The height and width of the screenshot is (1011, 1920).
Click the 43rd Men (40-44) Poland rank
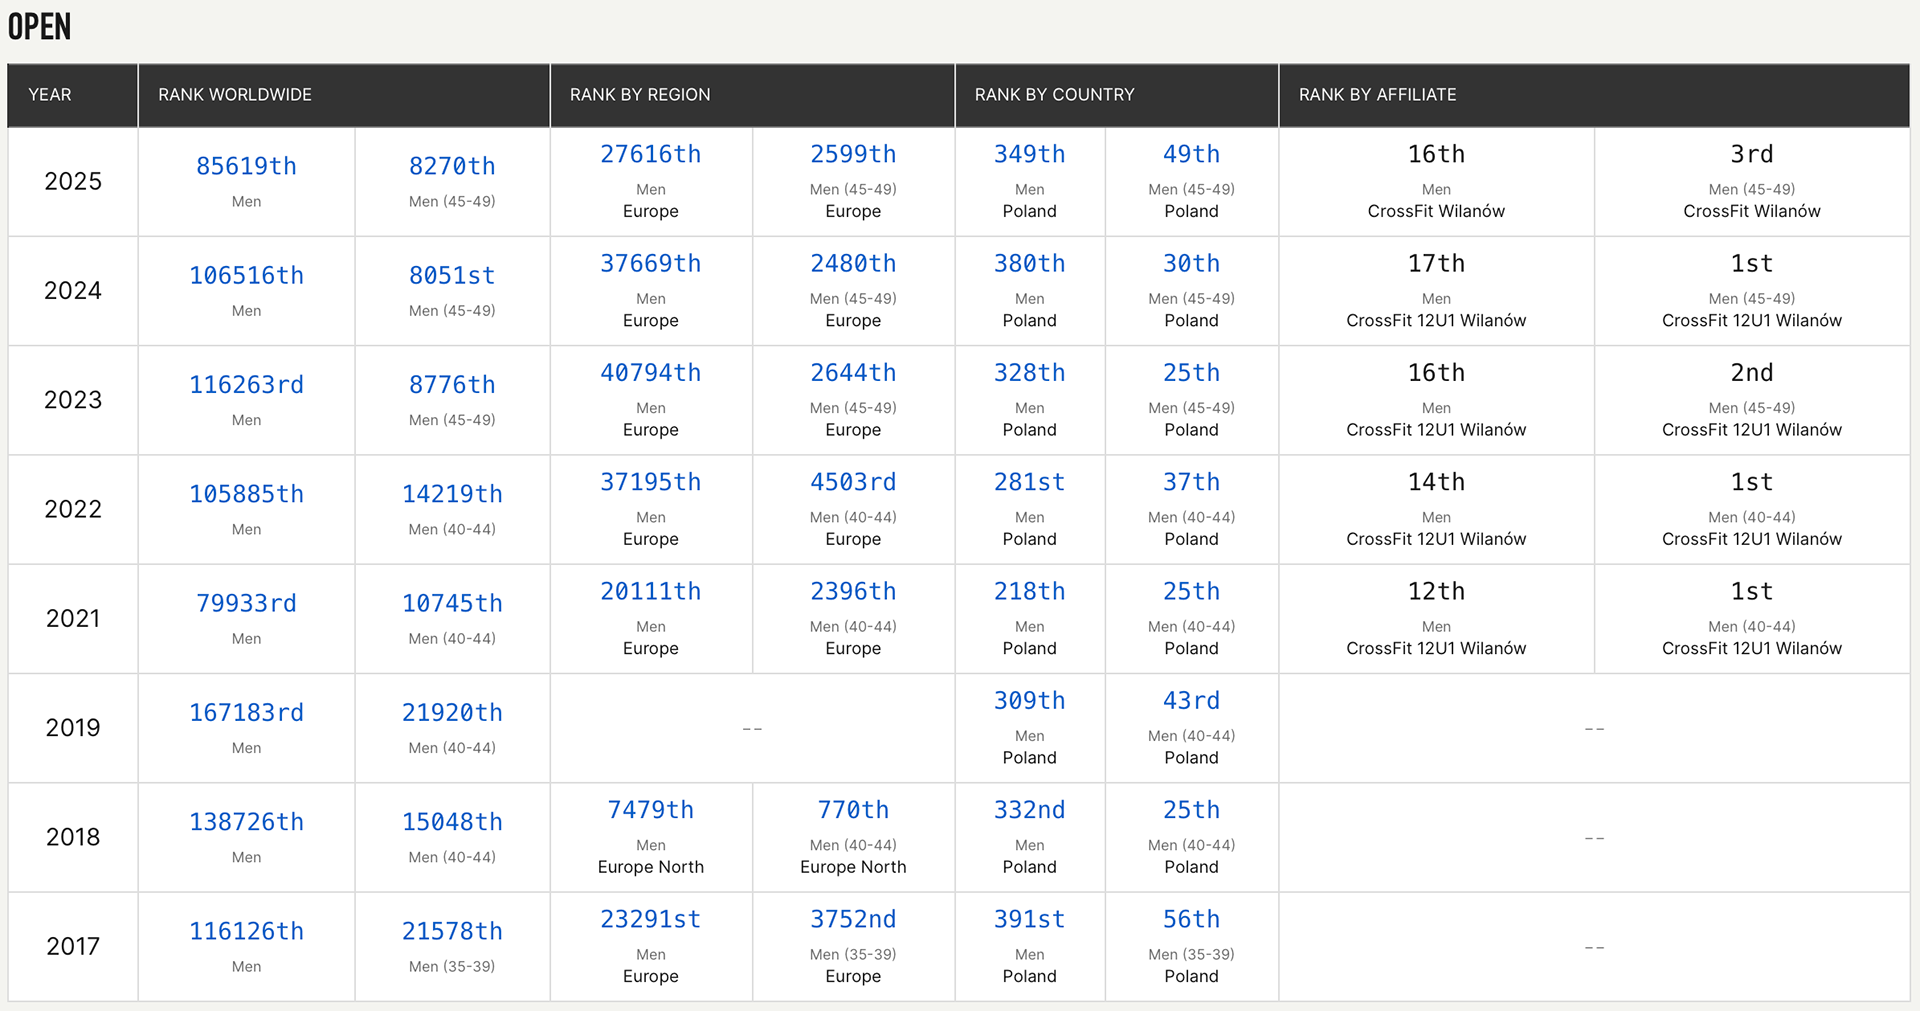(x=1191, y=701)
